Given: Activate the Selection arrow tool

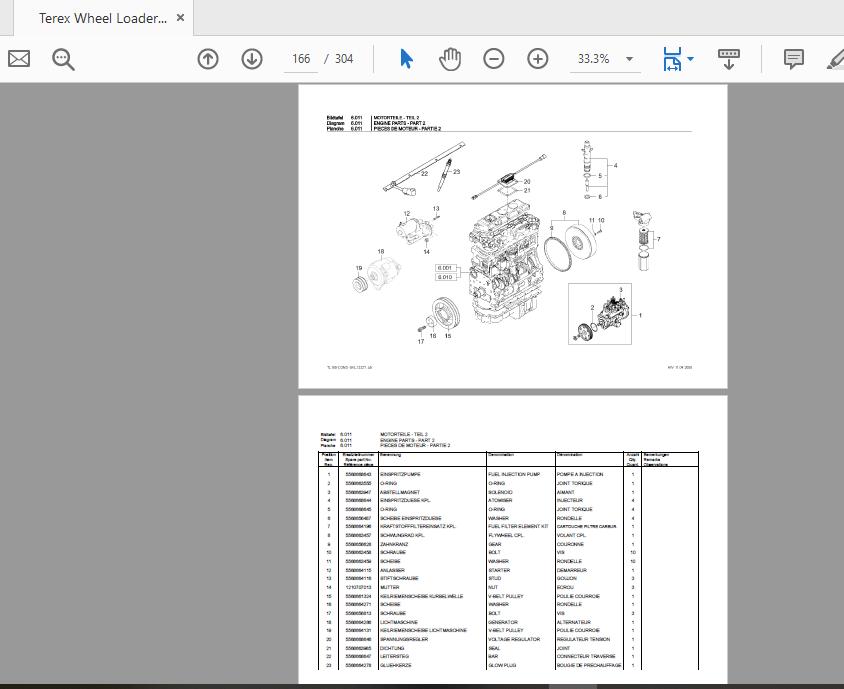Looking at the screenshot, I should coord(406,58).
